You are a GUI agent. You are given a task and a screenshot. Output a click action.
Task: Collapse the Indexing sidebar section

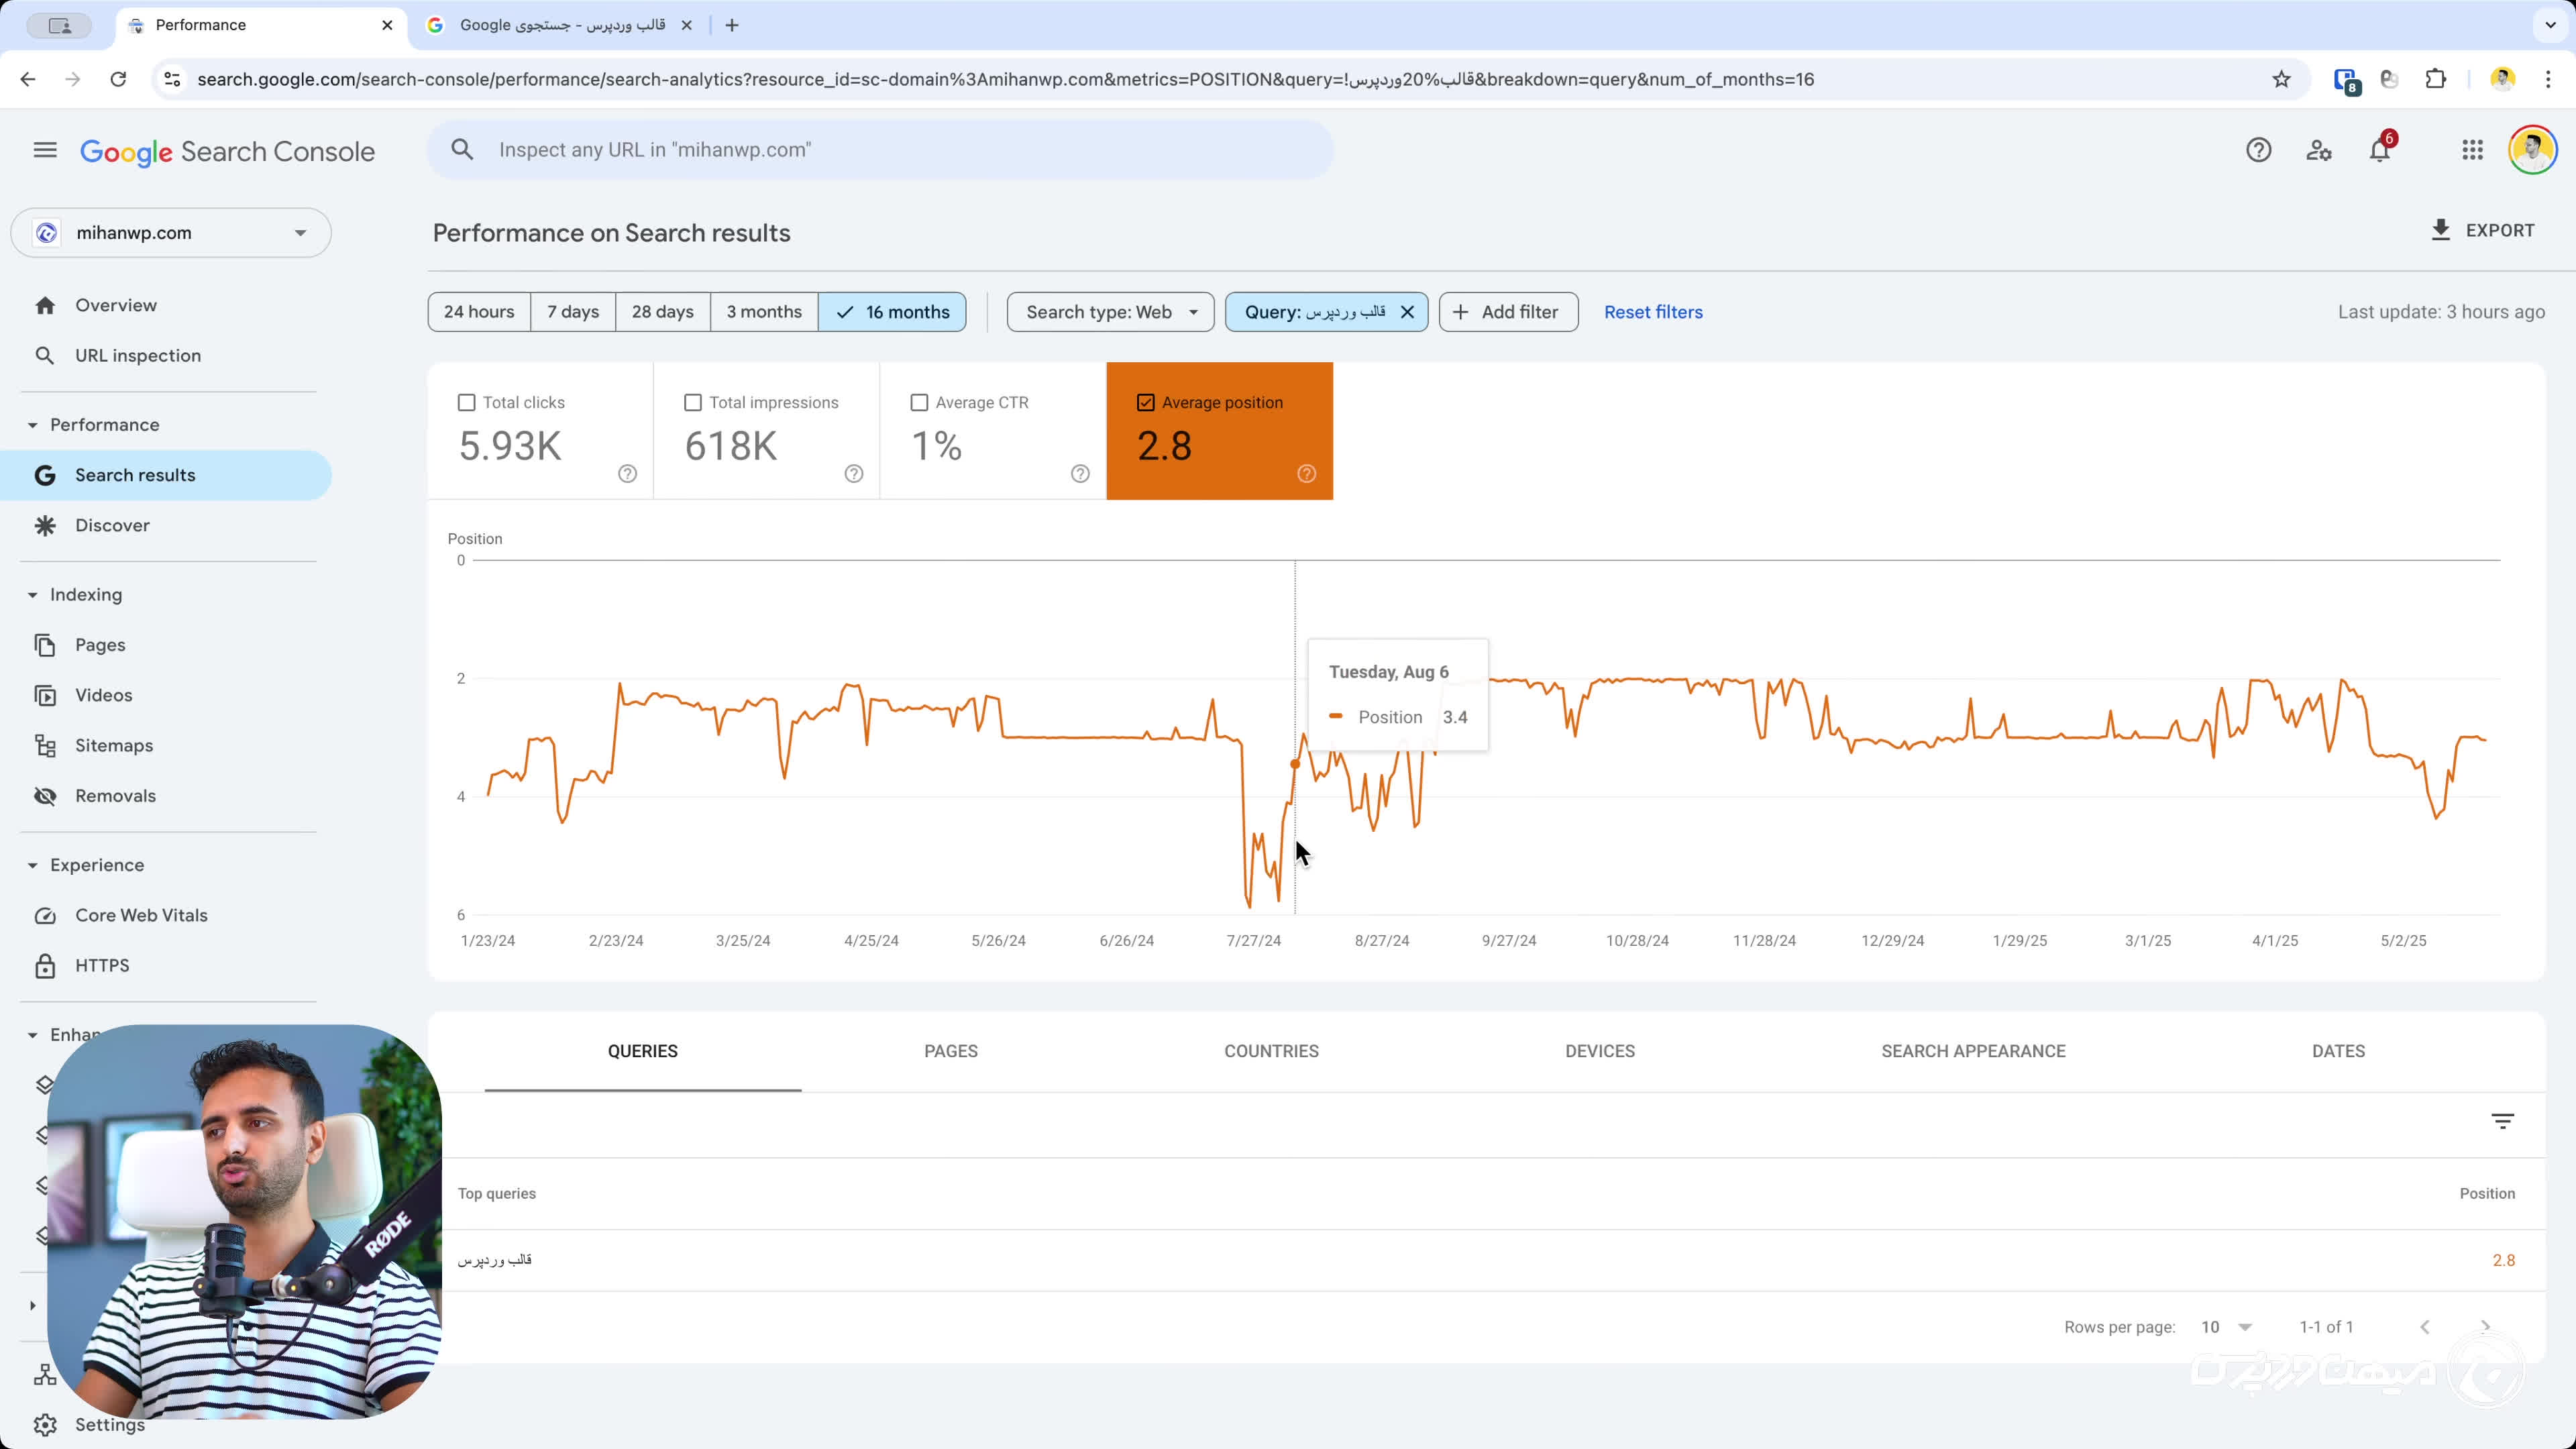32,595
